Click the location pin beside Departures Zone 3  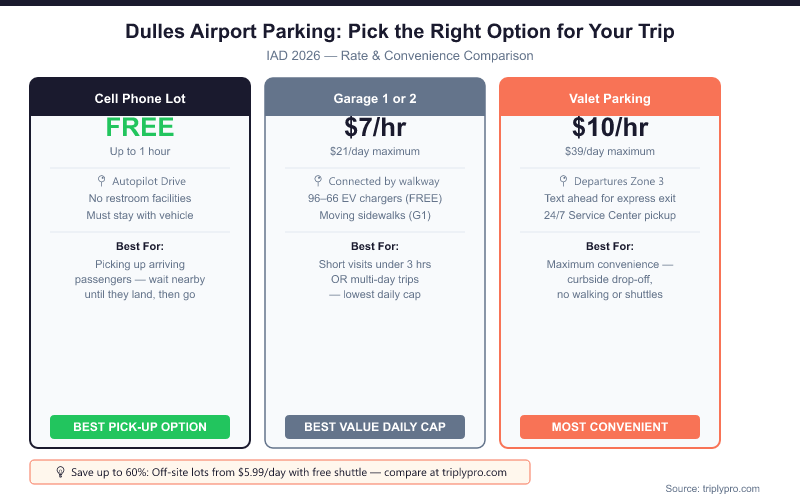pos(551,181)
